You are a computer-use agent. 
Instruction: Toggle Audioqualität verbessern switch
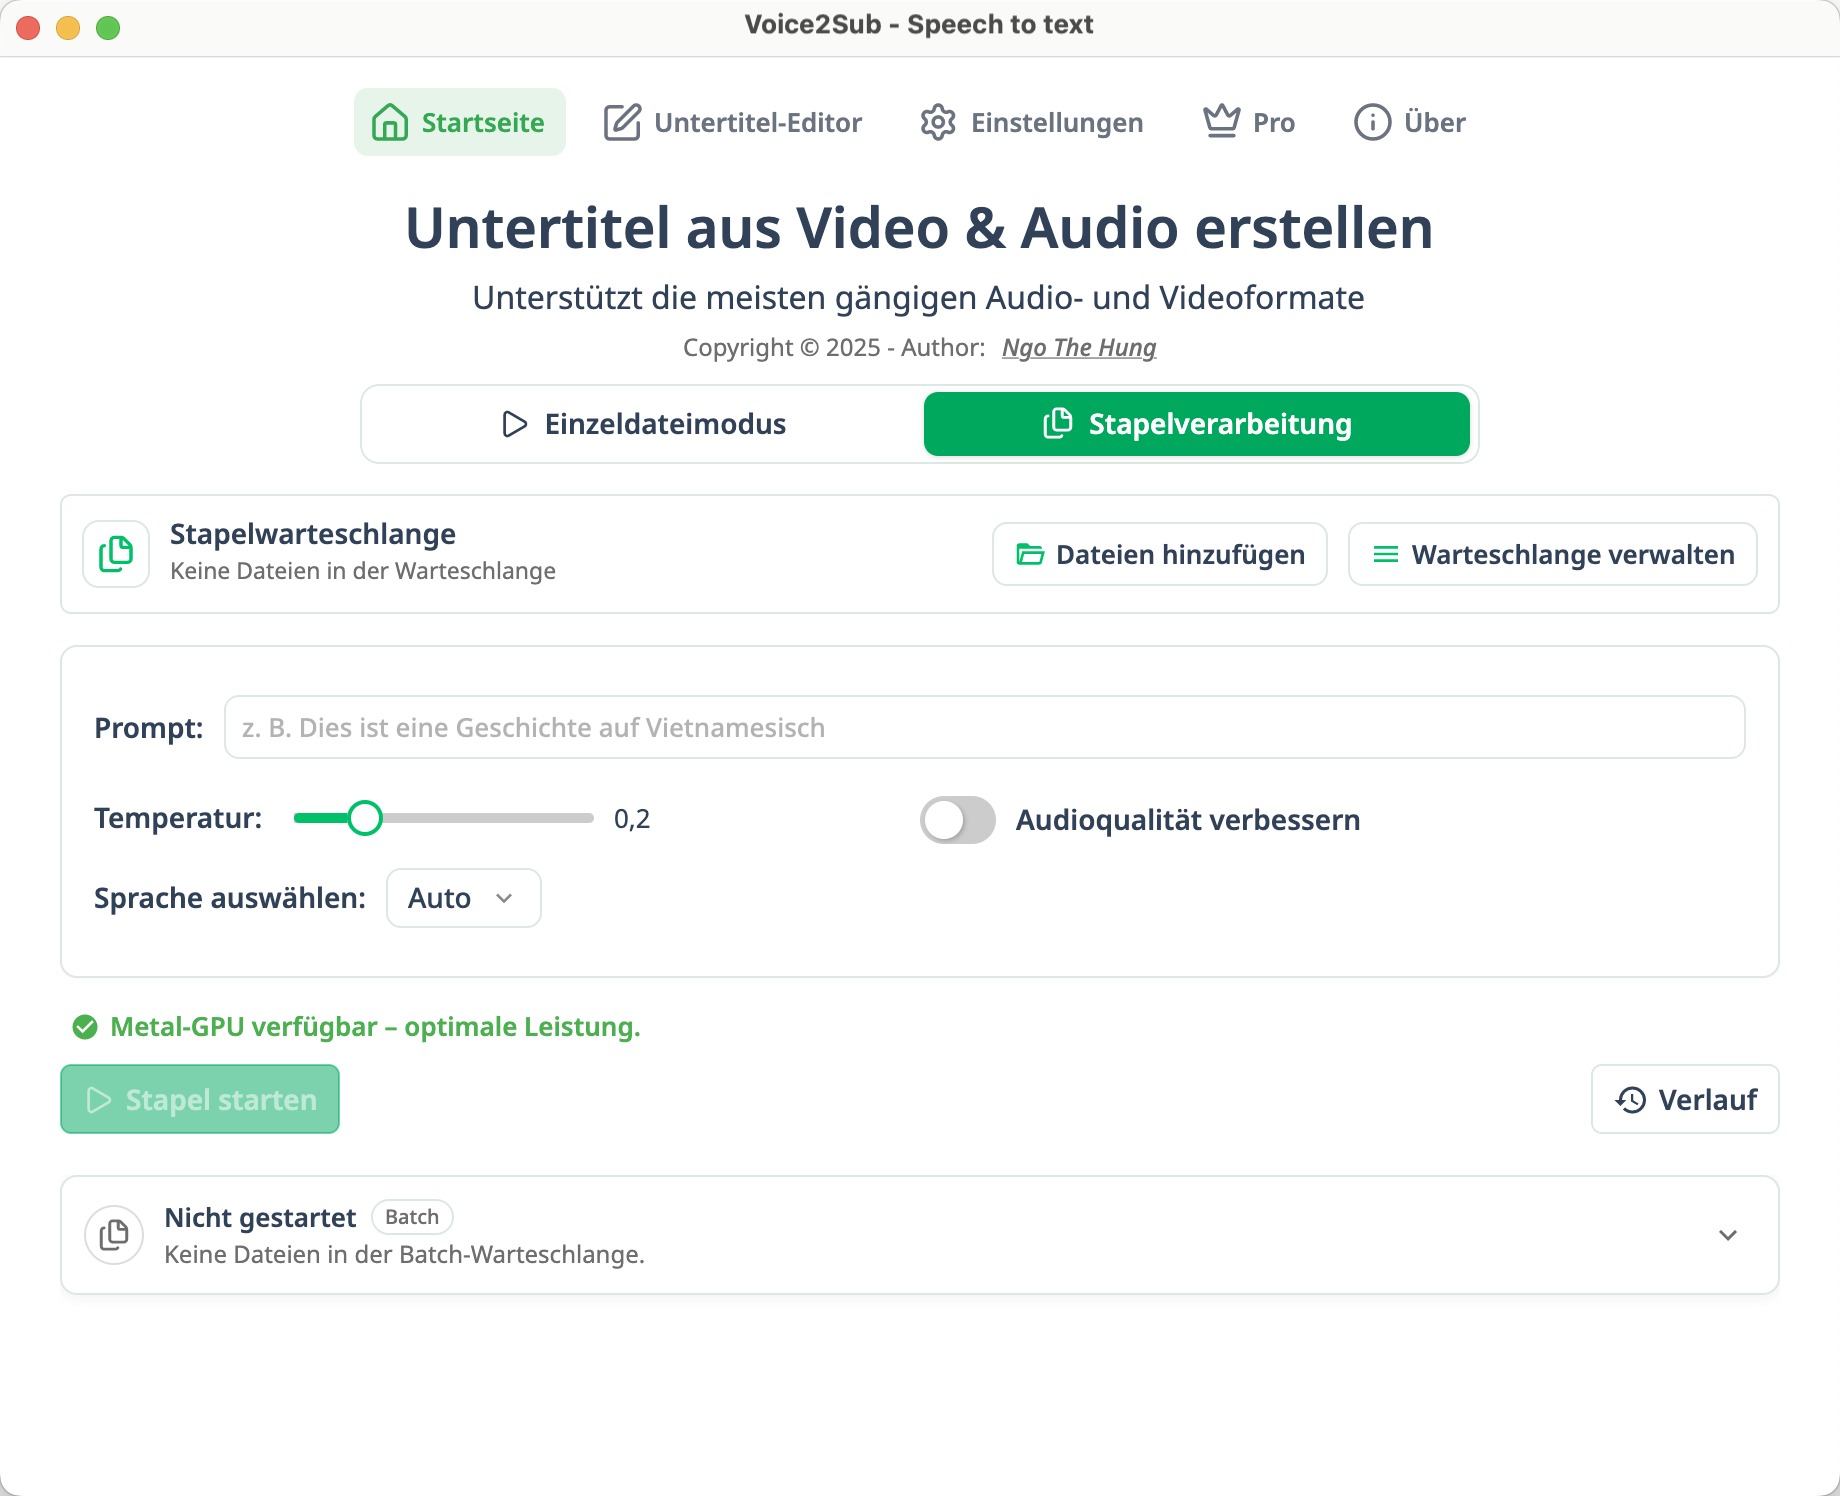958,820
